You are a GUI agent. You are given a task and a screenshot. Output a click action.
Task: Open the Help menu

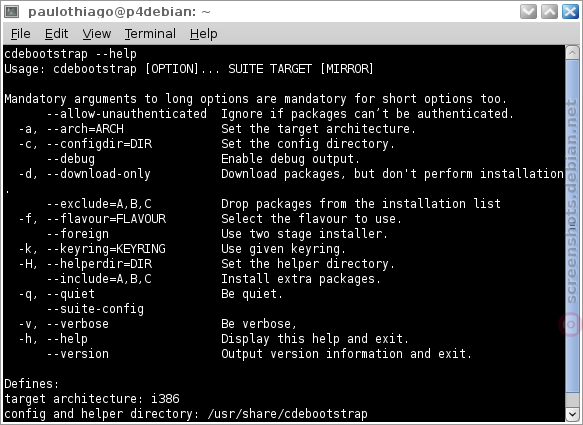click(203, 34)
